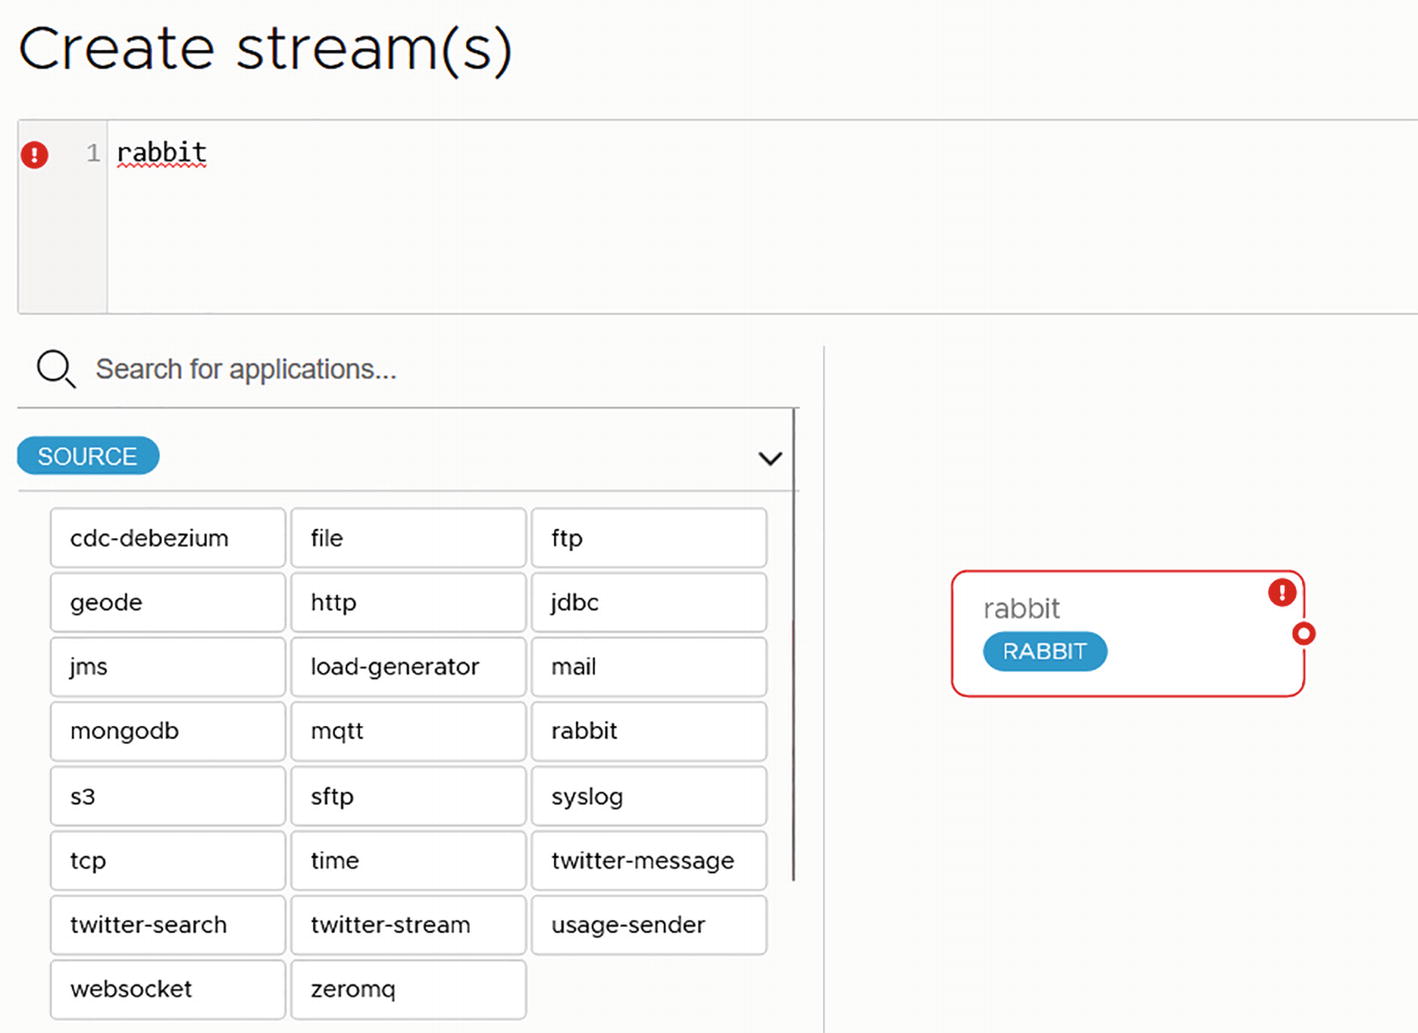Click the error badge on rabbit node

pos(1282,593)
